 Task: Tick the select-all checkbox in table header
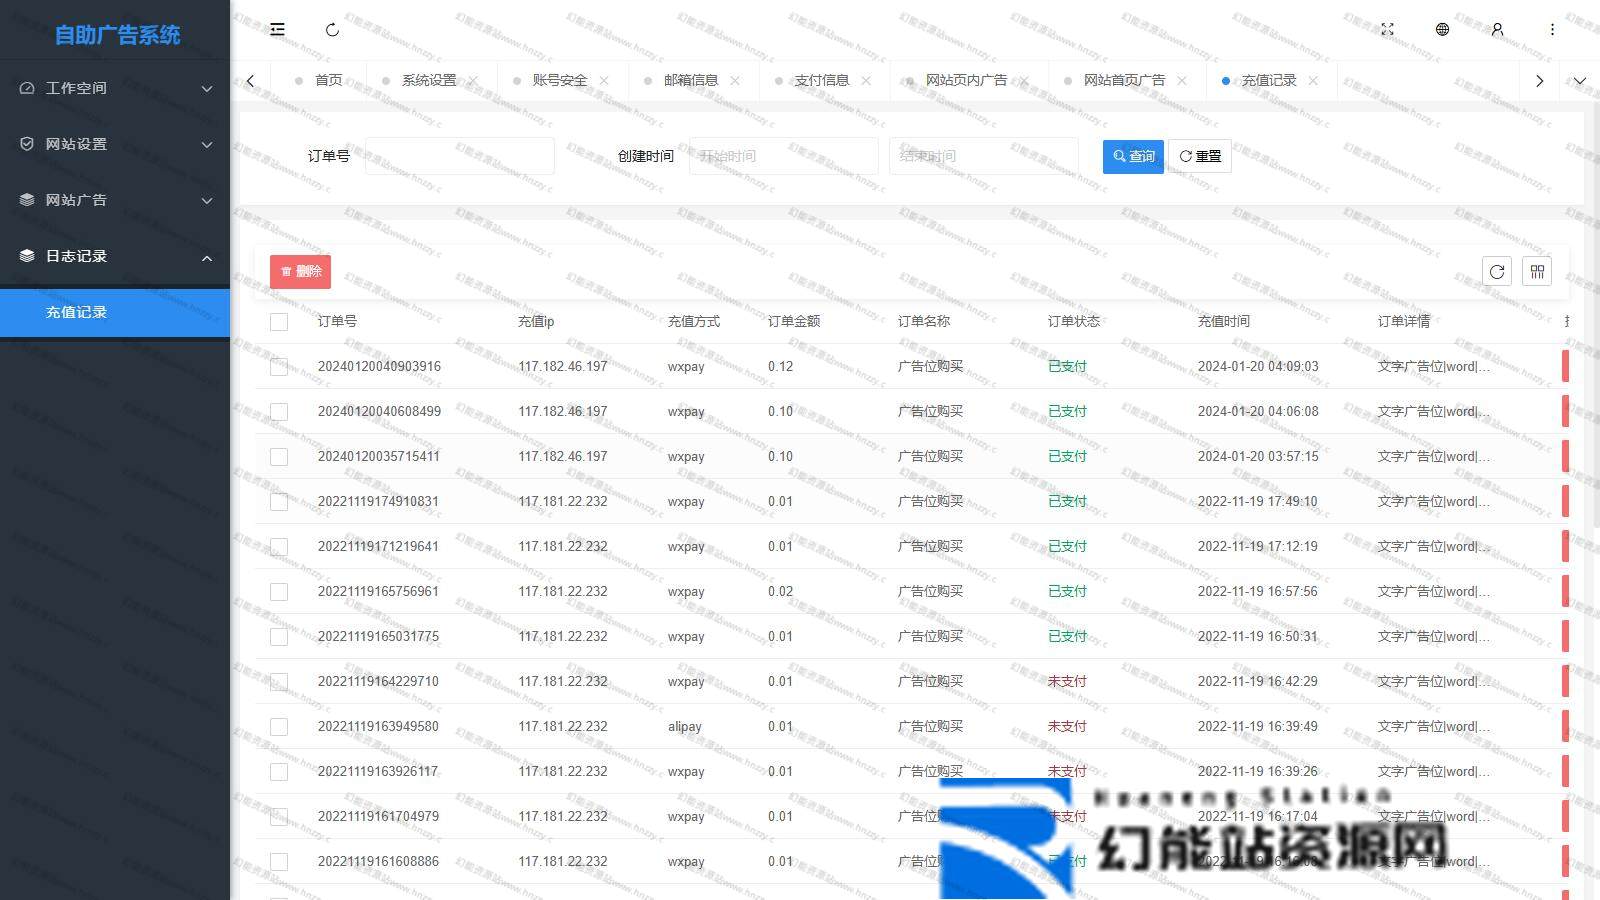[x=279, y=322]
